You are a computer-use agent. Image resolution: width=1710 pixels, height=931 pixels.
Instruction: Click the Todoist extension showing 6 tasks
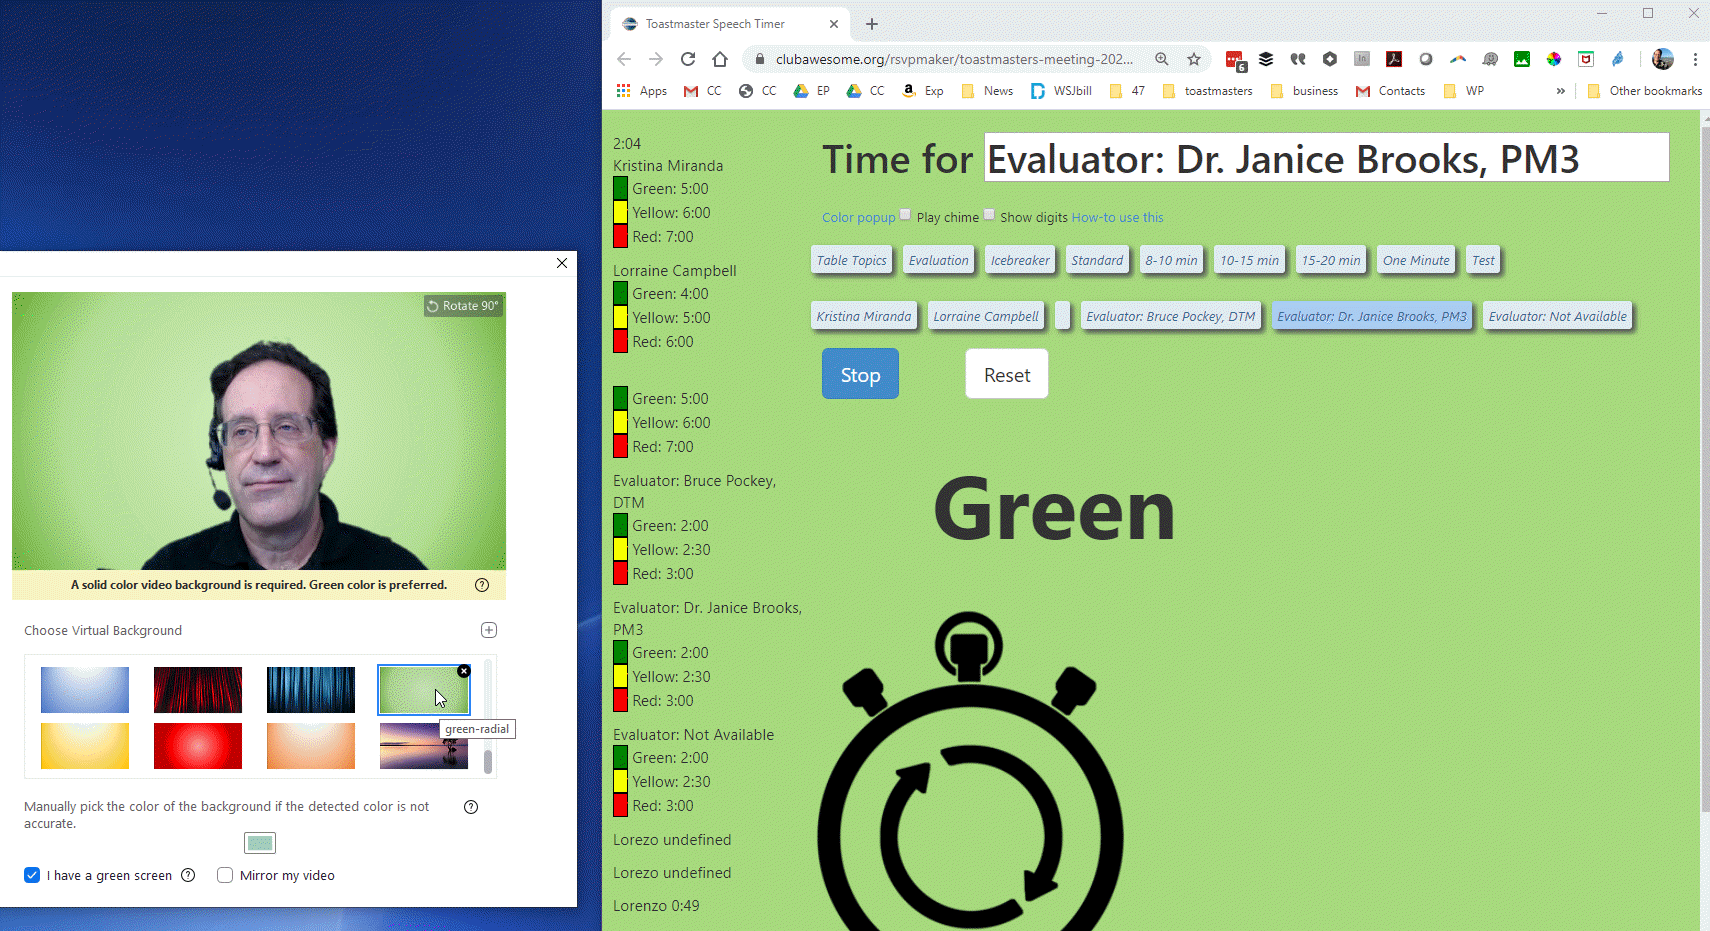(1234, 59)
